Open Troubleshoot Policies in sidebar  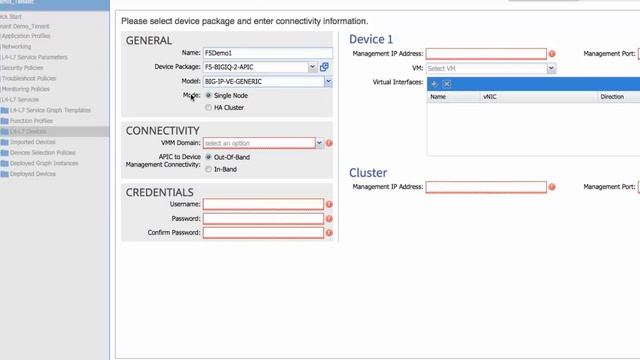[x=29, y=78]
